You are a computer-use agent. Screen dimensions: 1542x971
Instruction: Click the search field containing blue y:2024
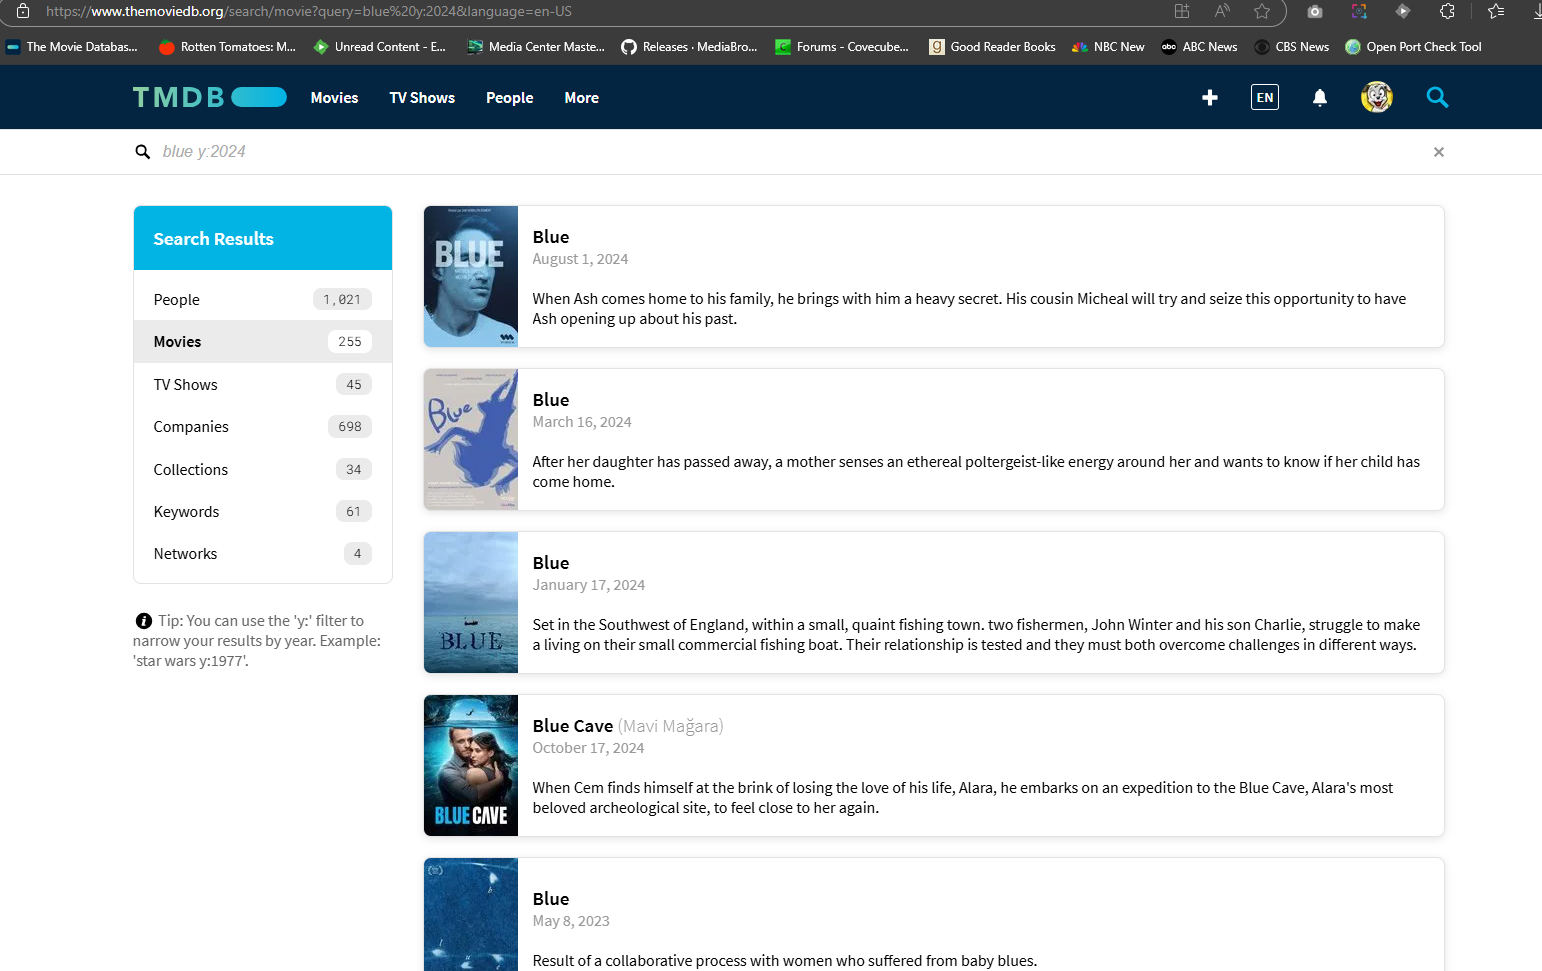point(700,152)
